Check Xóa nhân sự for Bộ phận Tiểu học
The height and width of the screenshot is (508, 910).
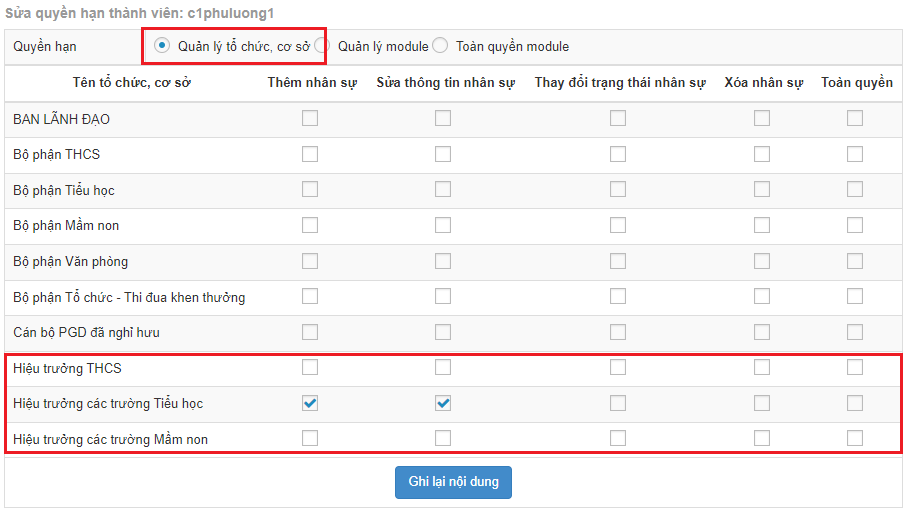(762, 189)
